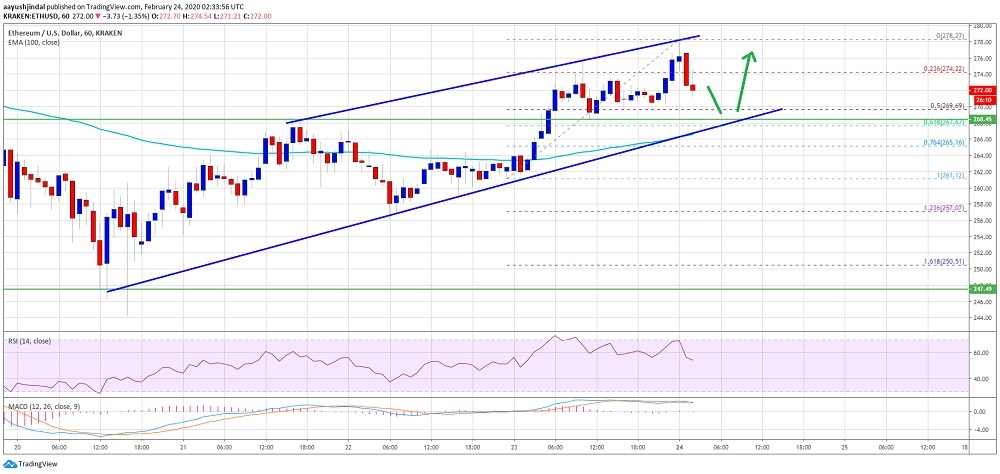This screenshot has width=1000, height=474.
Task: Click the date label 24 on time axis
Action: coord(680,448)
